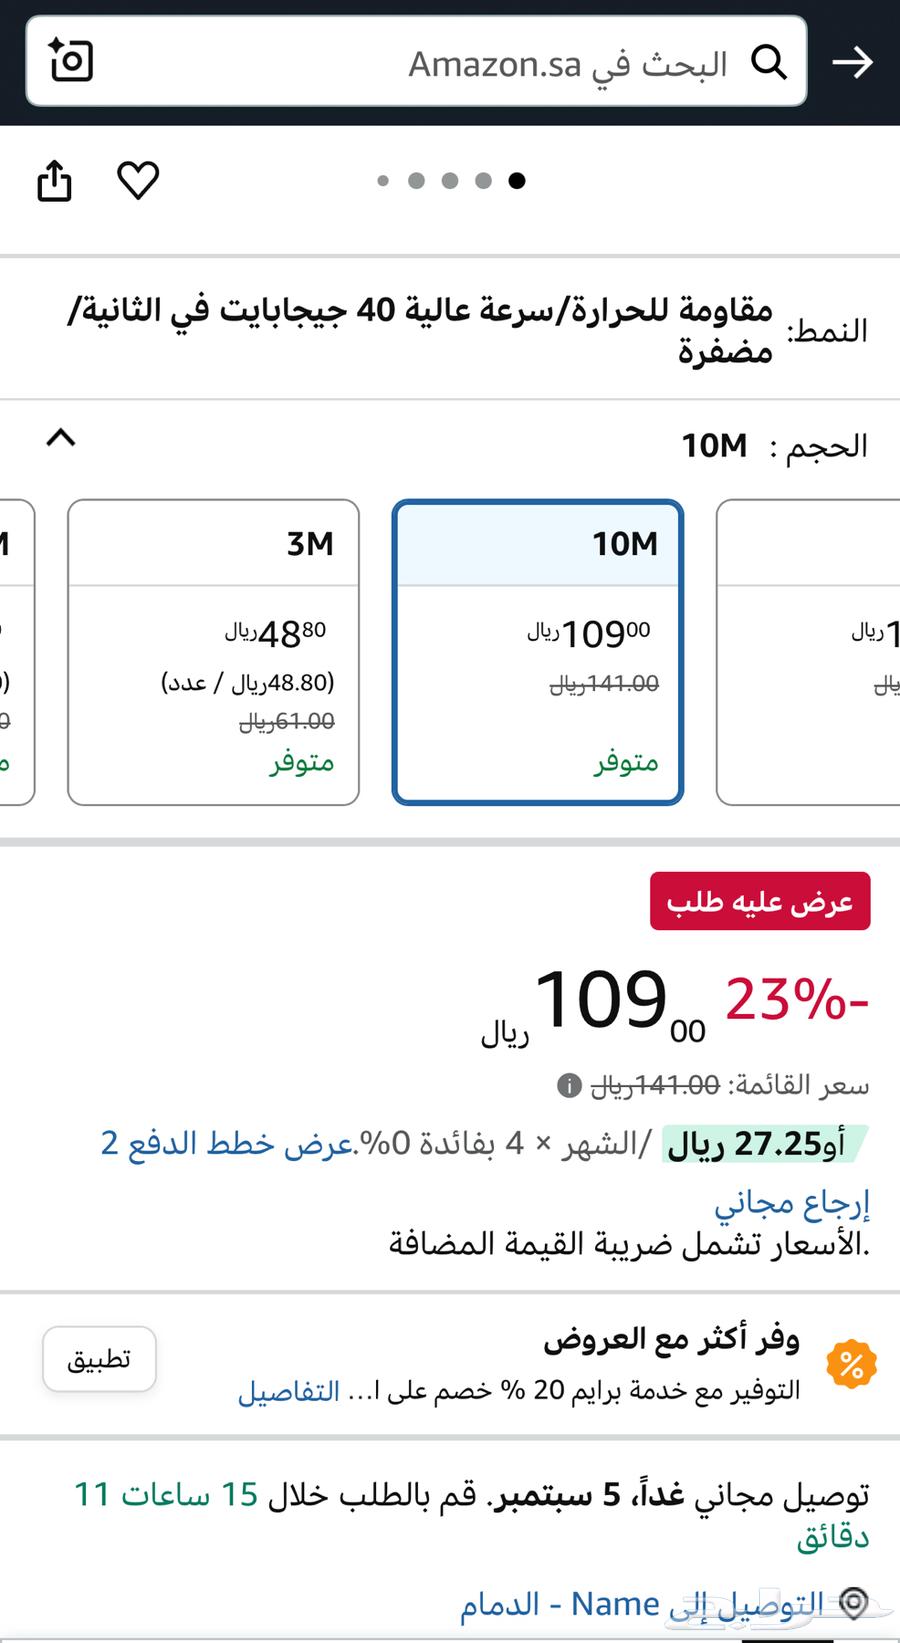Screen dimensions: 900x1643
Task: Tap the red عرض عليه طلب badge
Action: pyautogui.click(x=760, y=901)
